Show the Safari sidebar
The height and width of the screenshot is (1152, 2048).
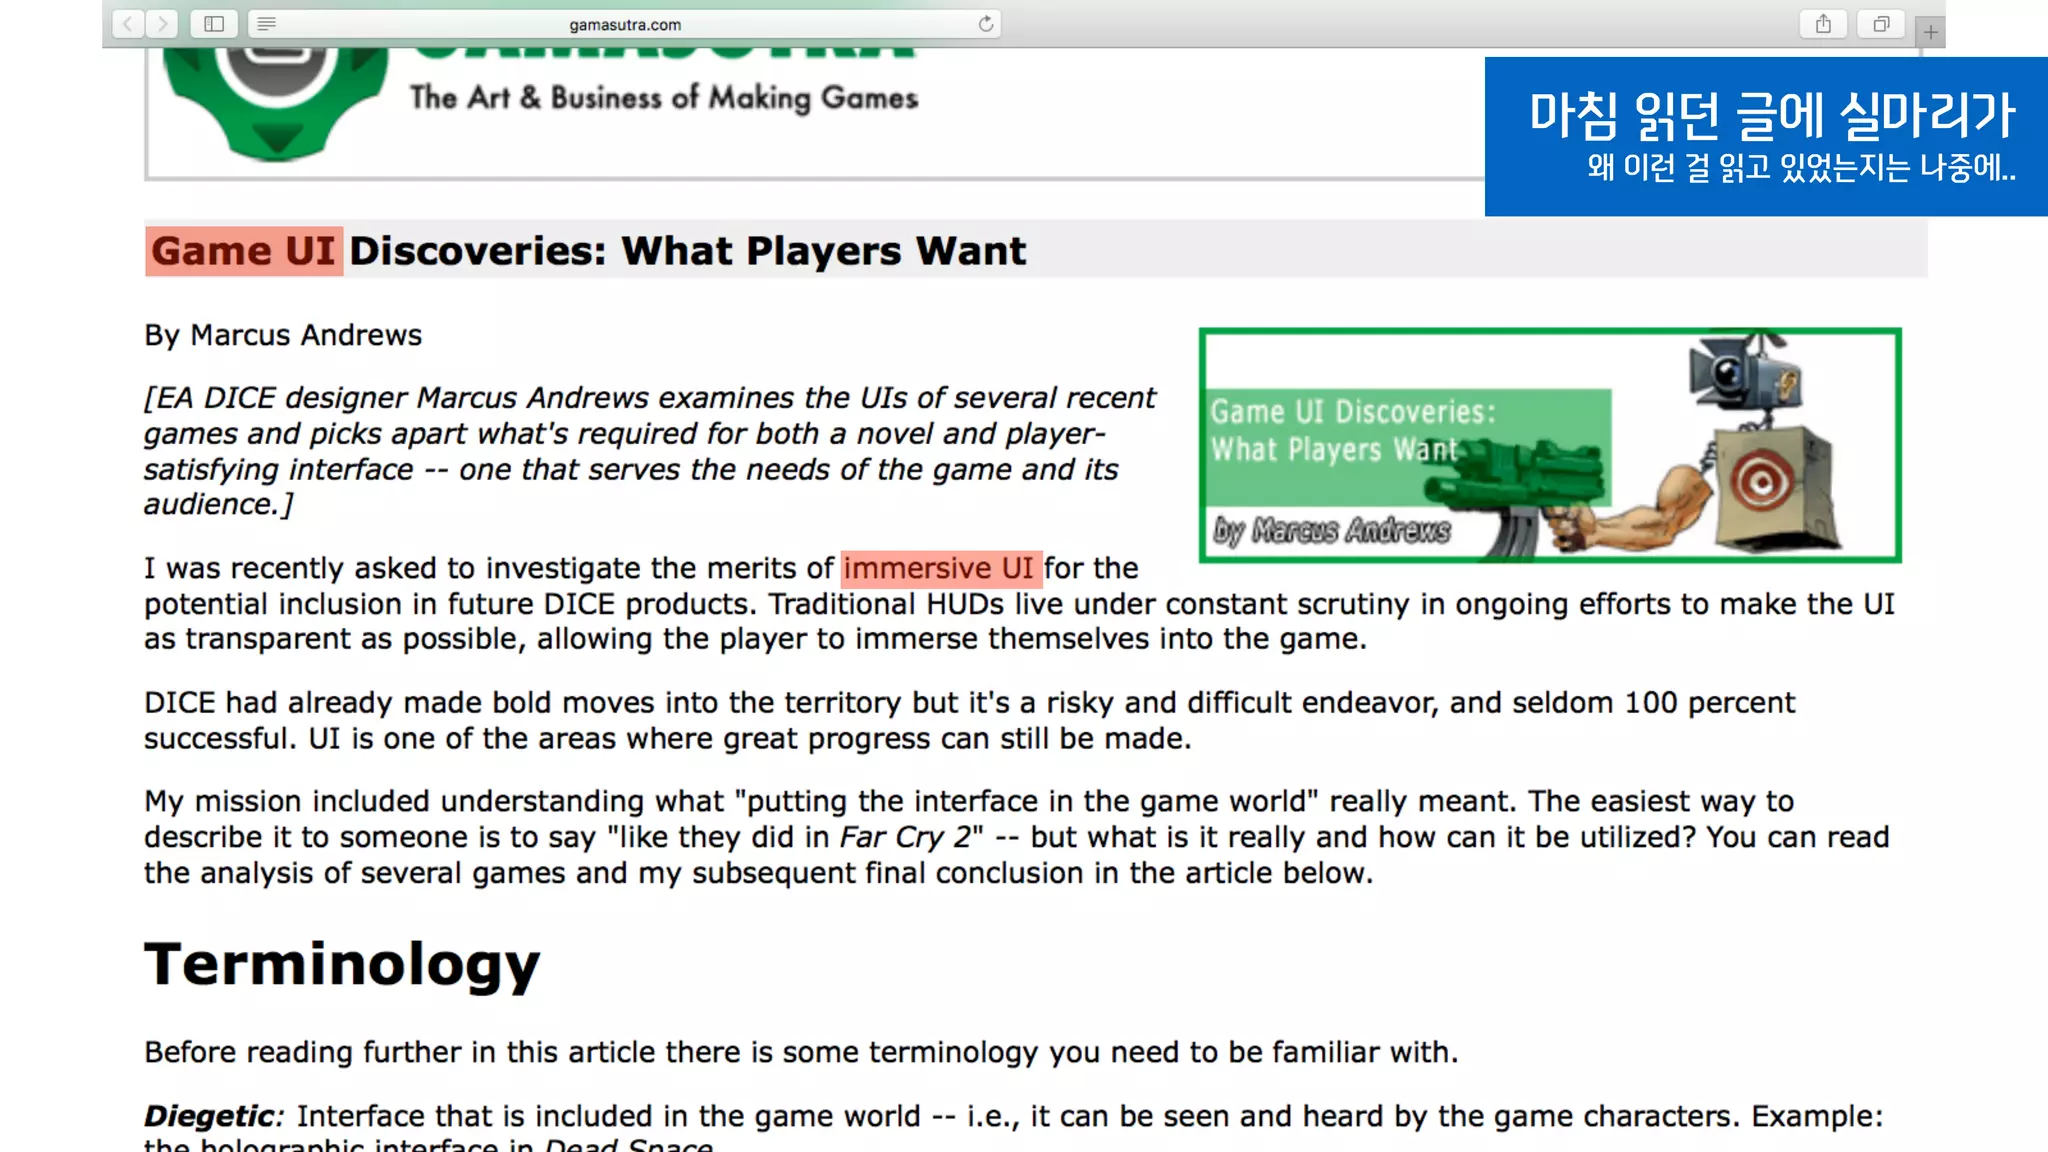click(x=214, y=24)
